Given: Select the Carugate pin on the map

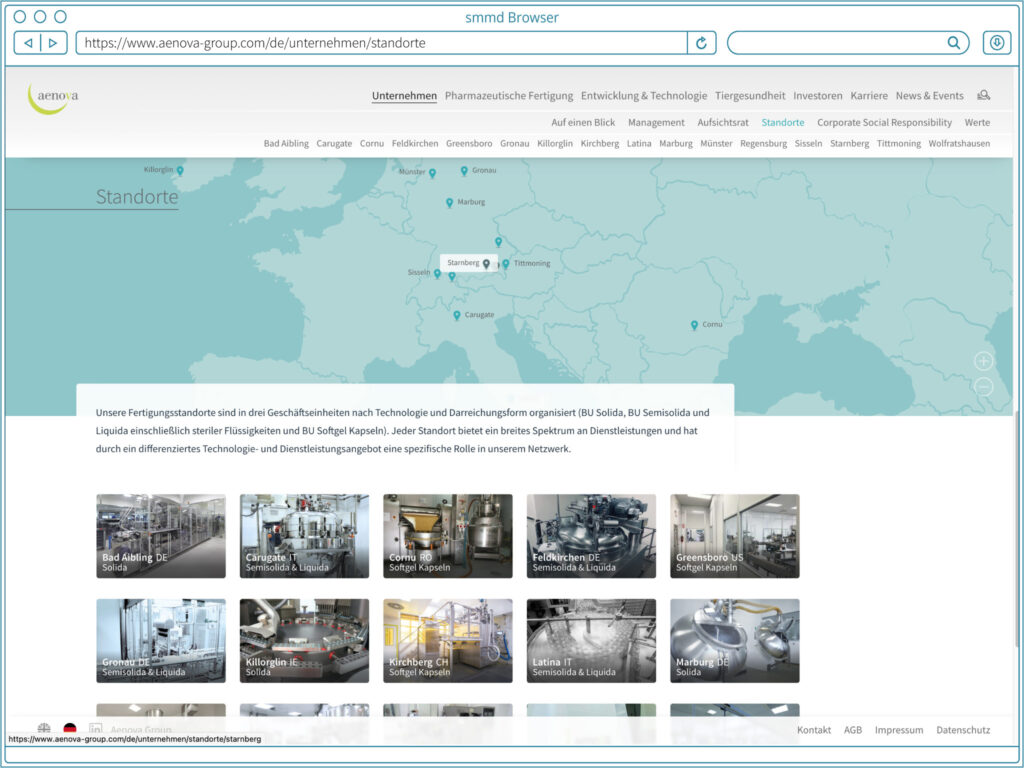Looking at the screenshot, I should (457, 316).
